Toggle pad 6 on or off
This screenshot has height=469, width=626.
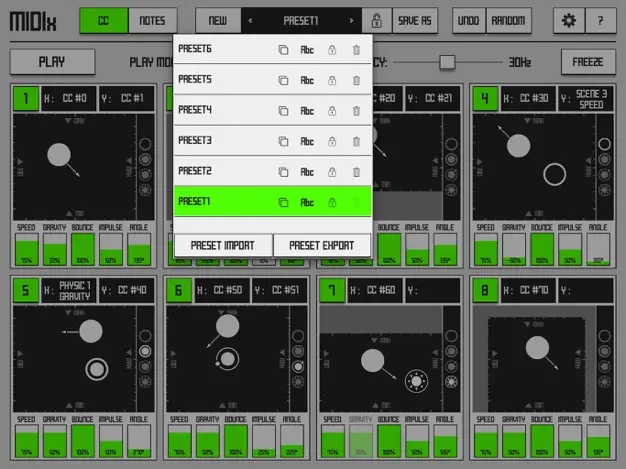coord(179,290)
